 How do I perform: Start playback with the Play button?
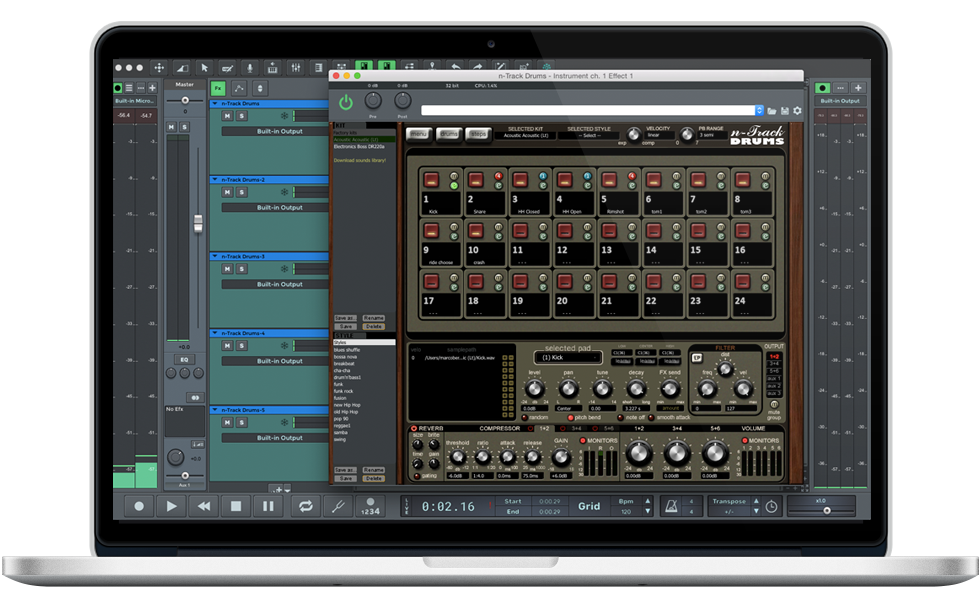(171, 506)
